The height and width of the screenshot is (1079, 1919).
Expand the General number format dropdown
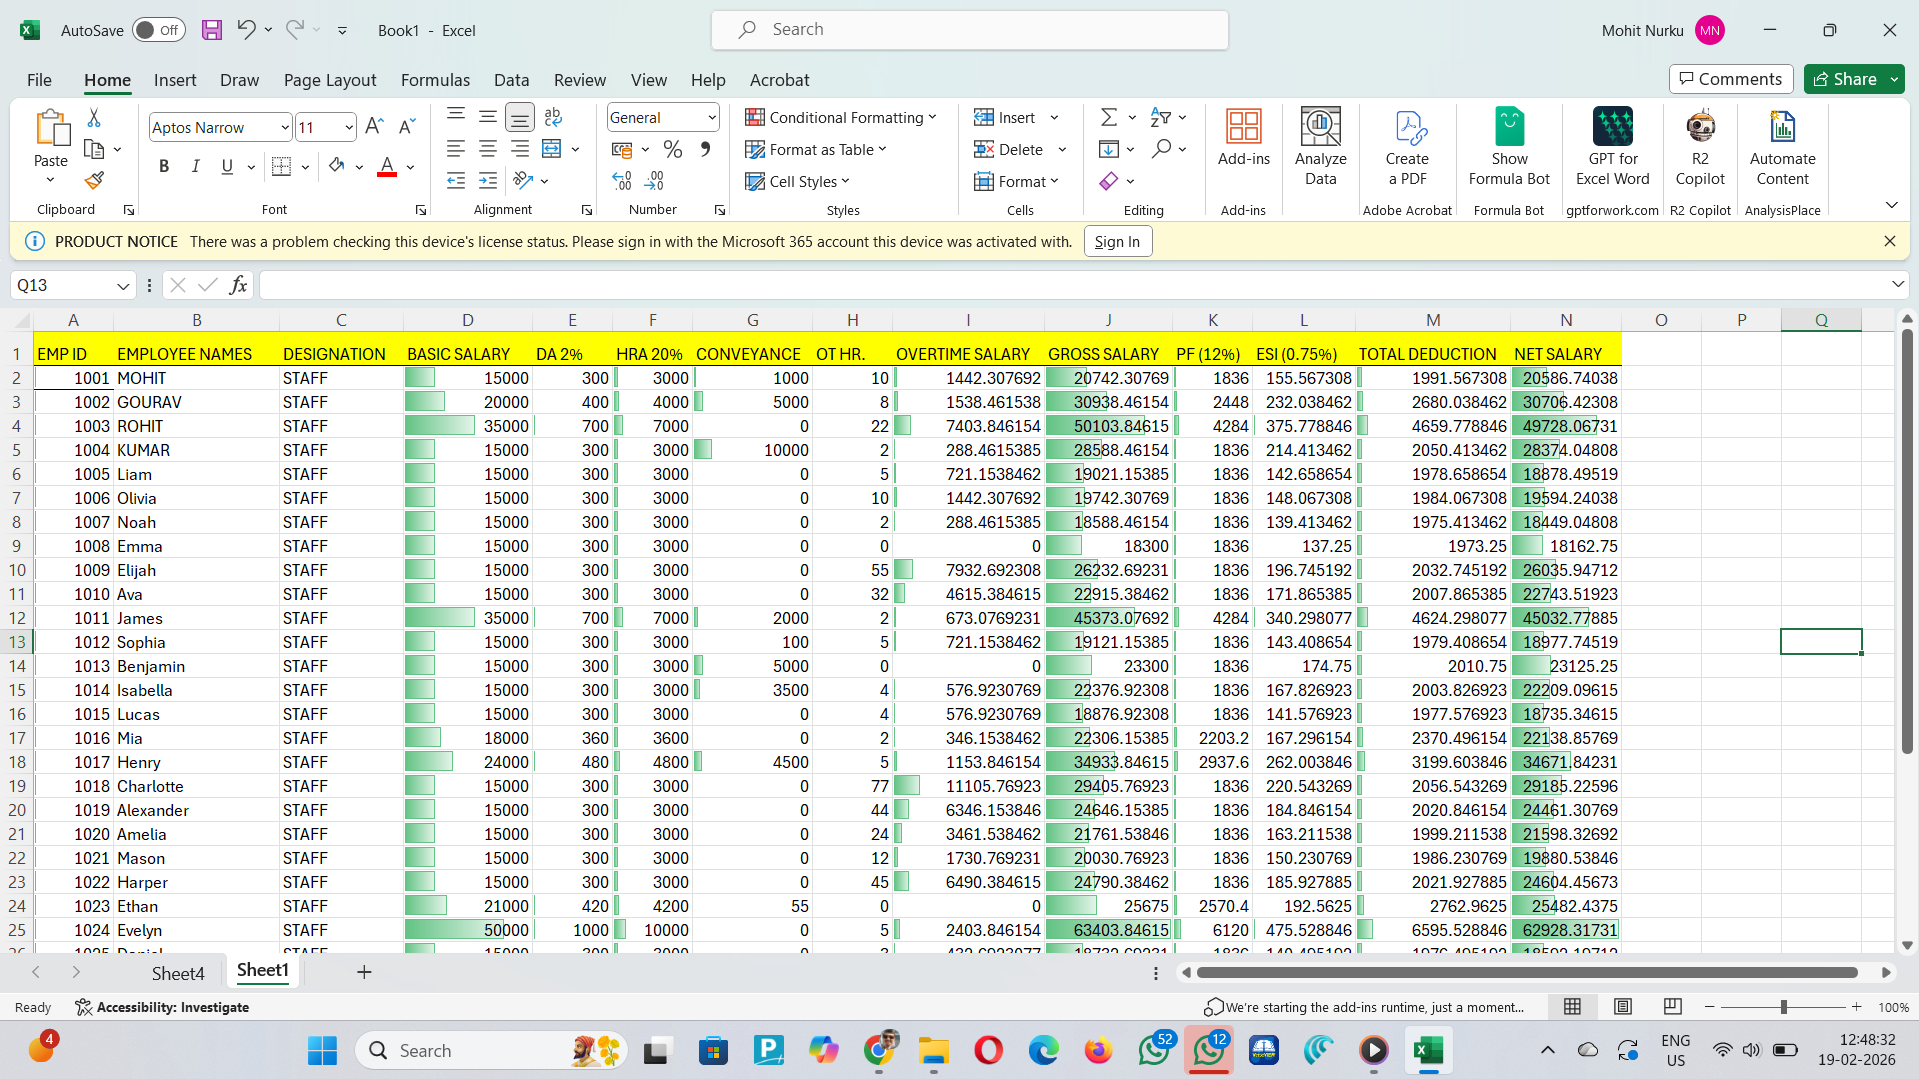pos(712,118)
